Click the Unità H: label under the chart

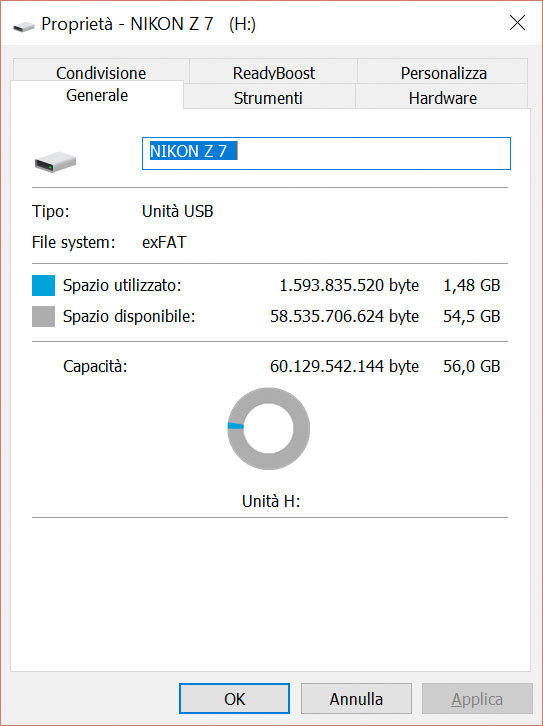click(x=271, y=501)
